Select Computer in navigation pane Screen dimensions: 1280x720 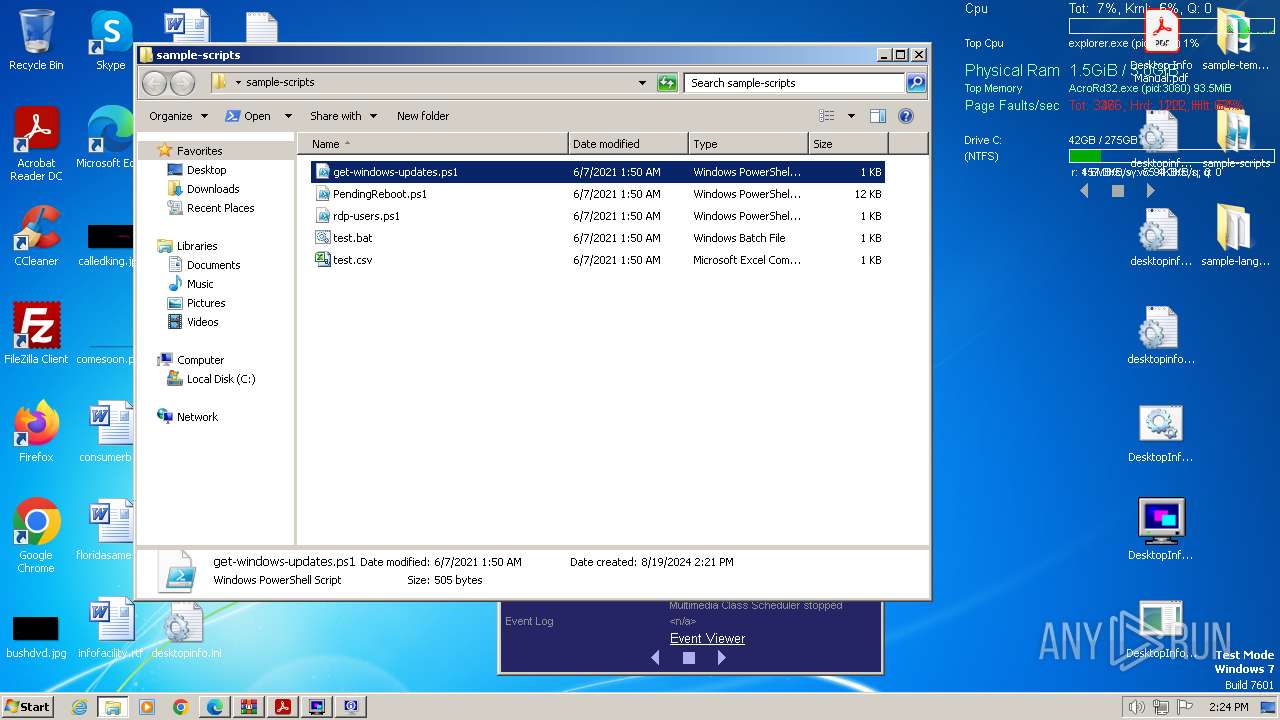click(200, 360)
